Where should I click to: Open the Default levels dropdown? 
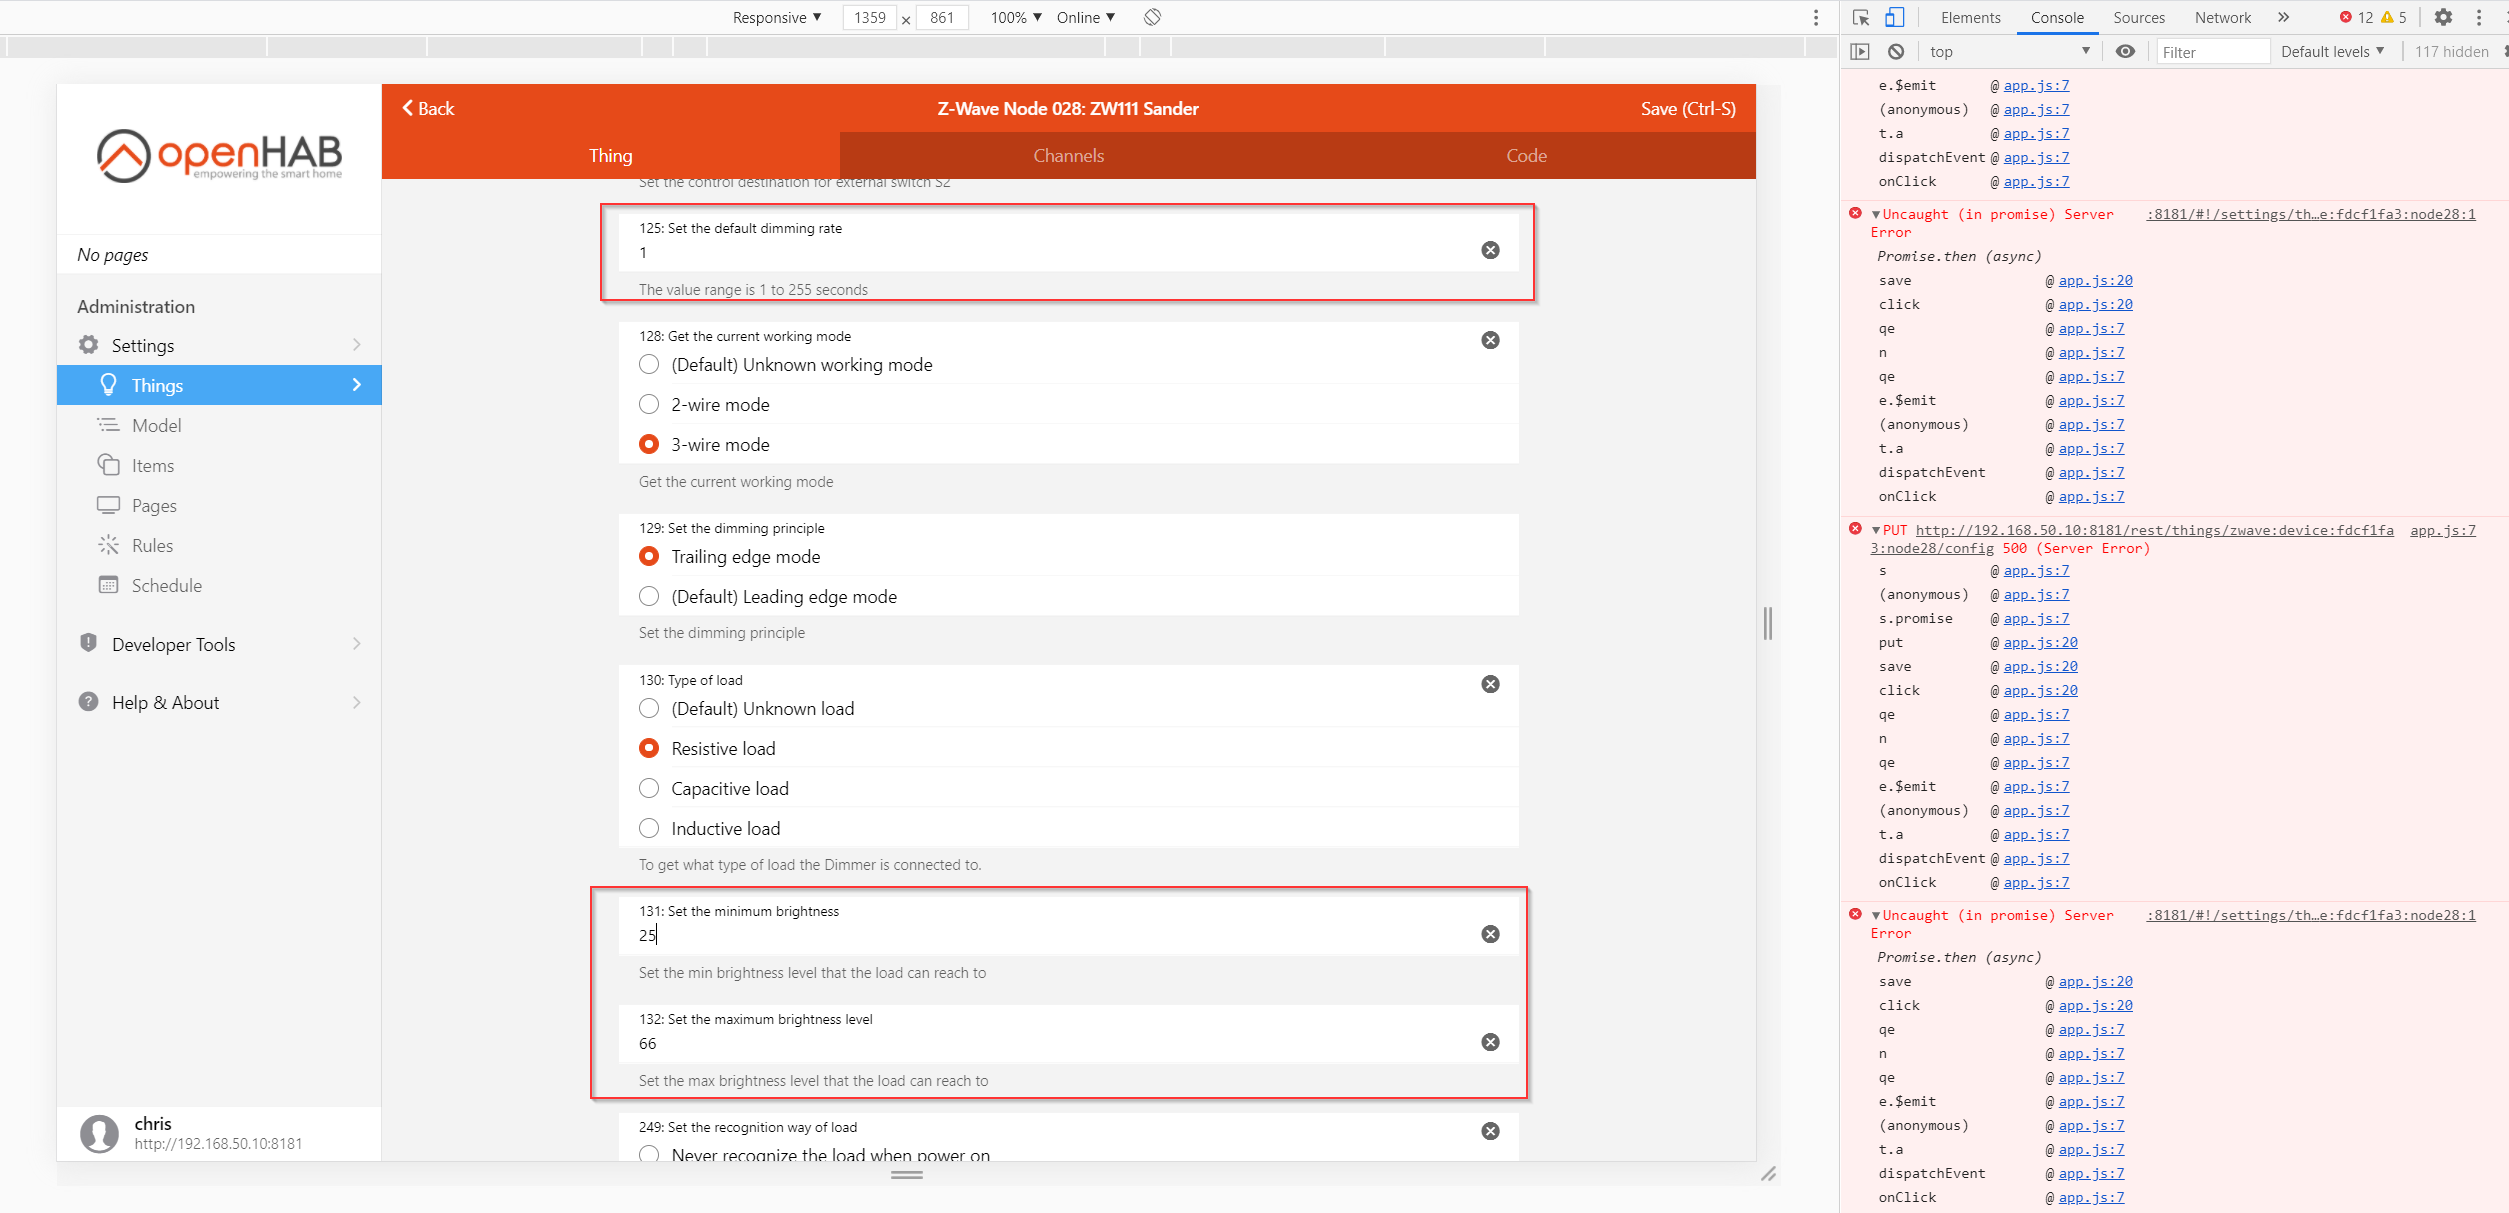pos(2333,51)
